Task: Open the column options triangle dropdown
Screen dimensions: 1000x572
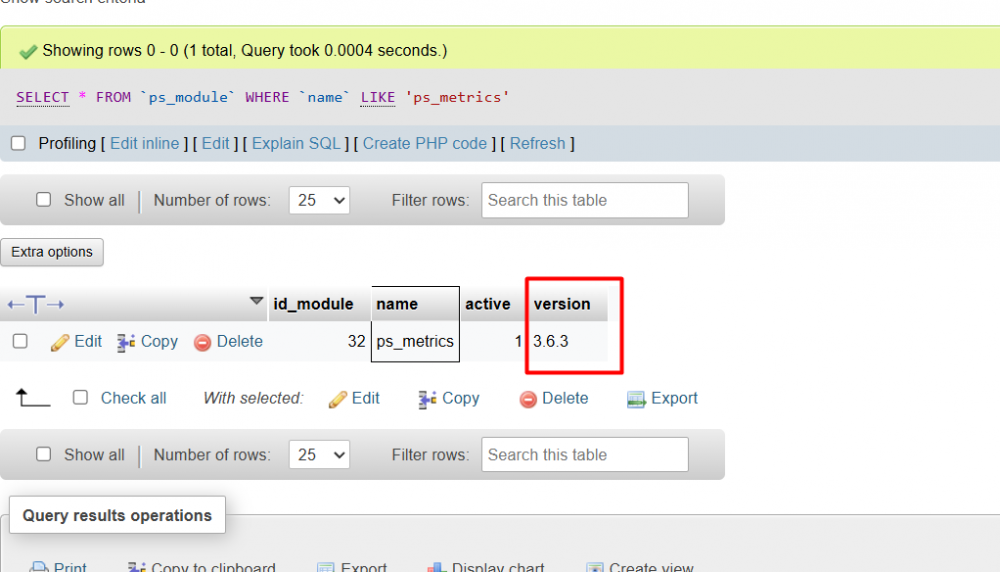Action: tap(256, 300)
